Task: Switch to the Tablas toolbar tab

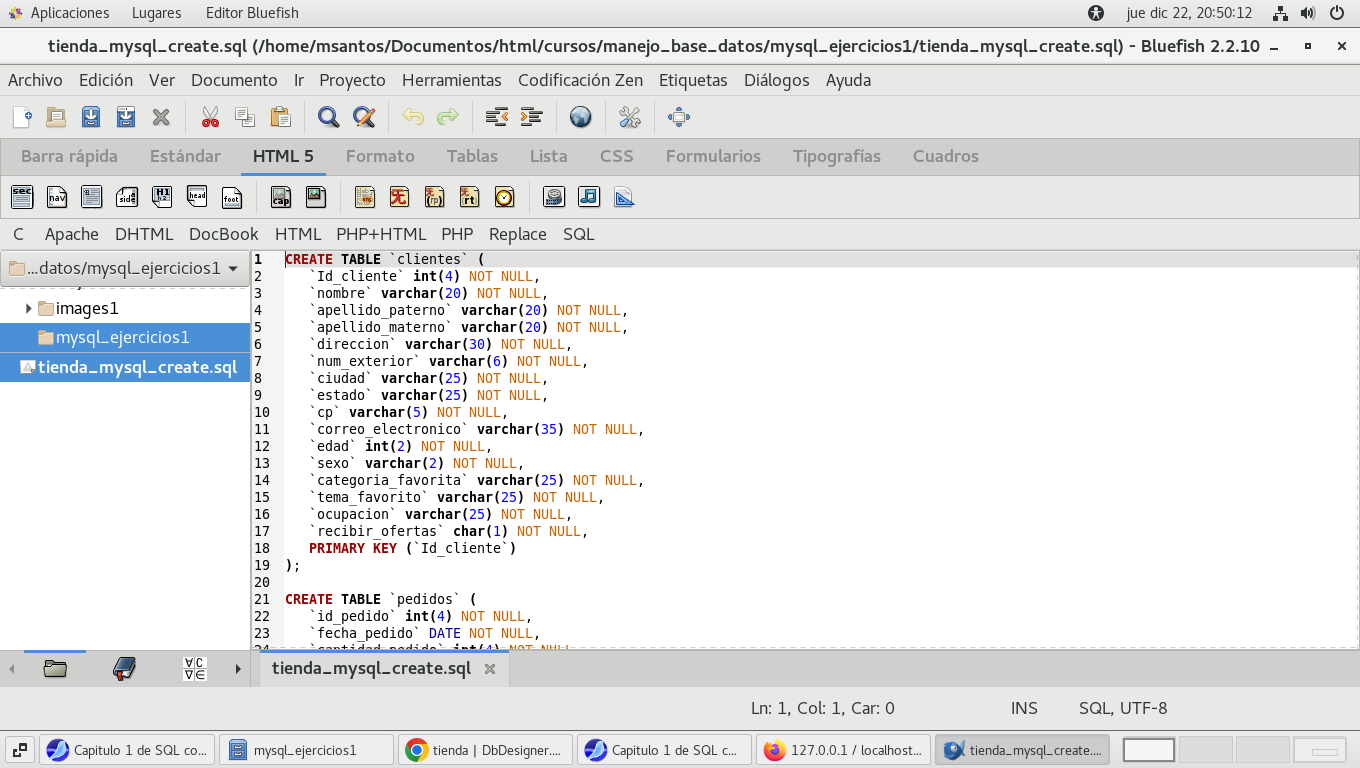Action: coord(472,156)
